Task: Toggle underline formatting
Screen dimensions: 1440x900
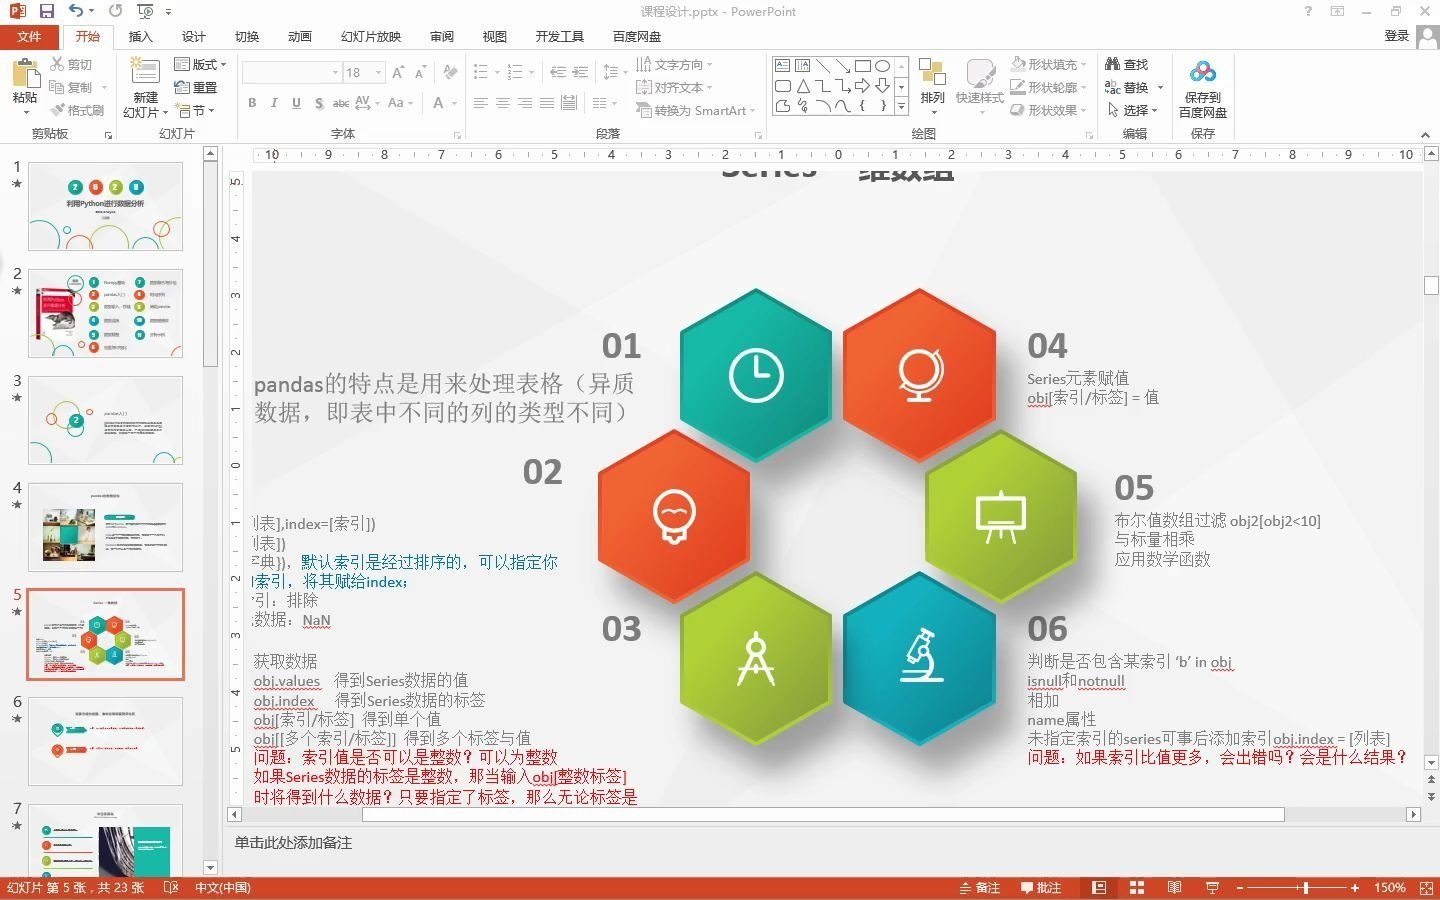Action: pos(296,102)
